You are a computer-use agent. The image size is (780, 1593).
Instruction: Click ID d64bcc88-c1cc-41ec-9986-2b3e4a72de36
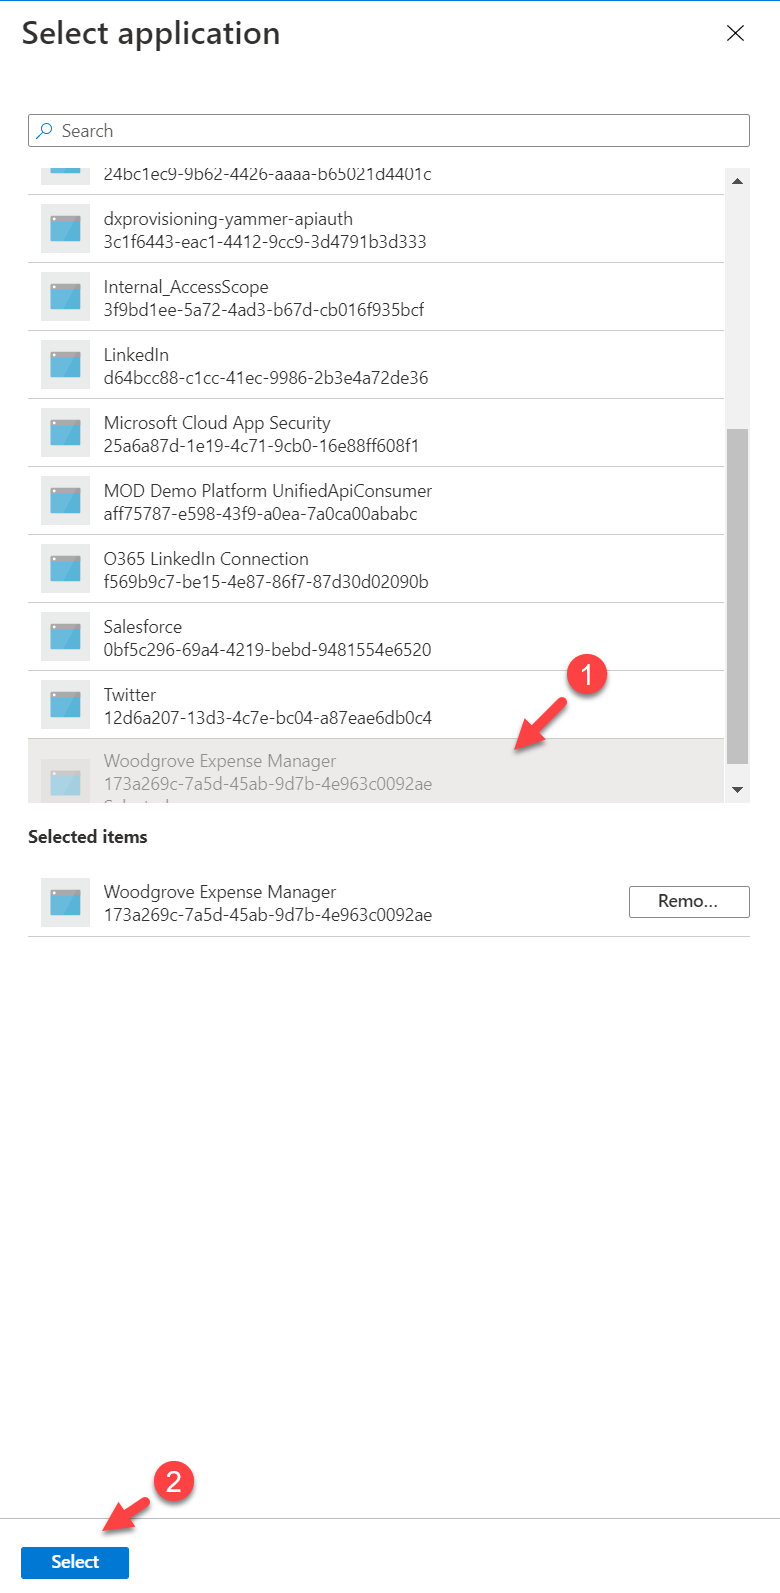pos(266,378)
